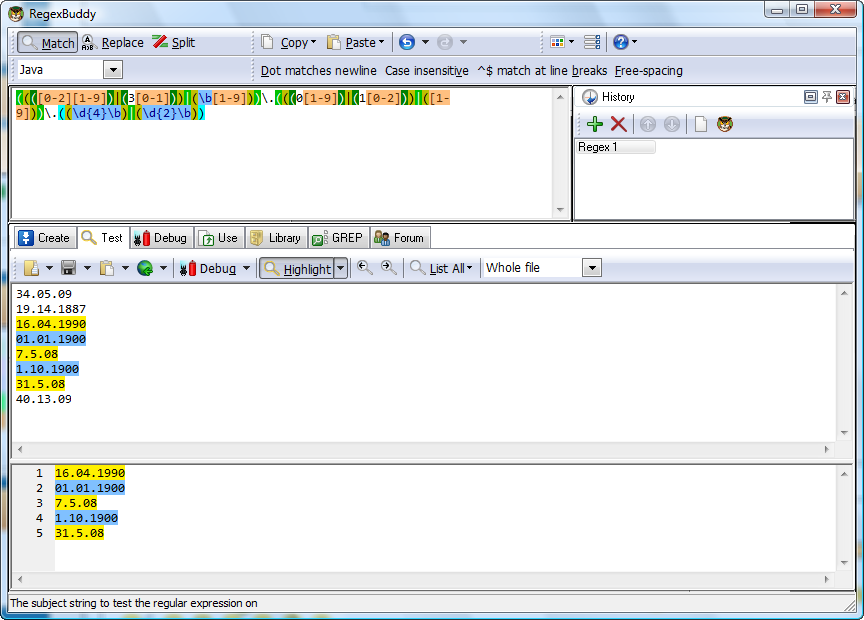This screenshot has width=864, height=620.
Task: Toggle Case insensitive option
Action: [426, 71]
